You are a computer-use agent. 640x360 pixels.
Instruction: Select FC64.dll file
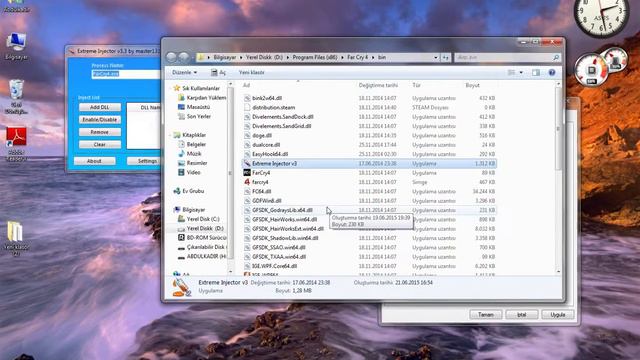point(262,191)
